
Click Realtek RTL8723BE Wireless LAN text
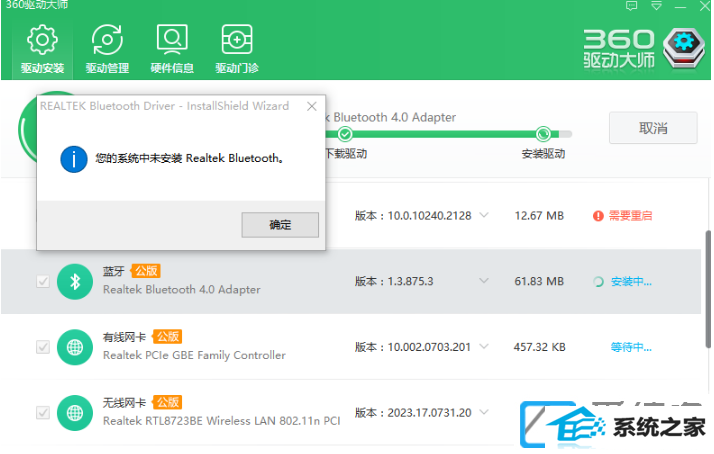point(222,421)
